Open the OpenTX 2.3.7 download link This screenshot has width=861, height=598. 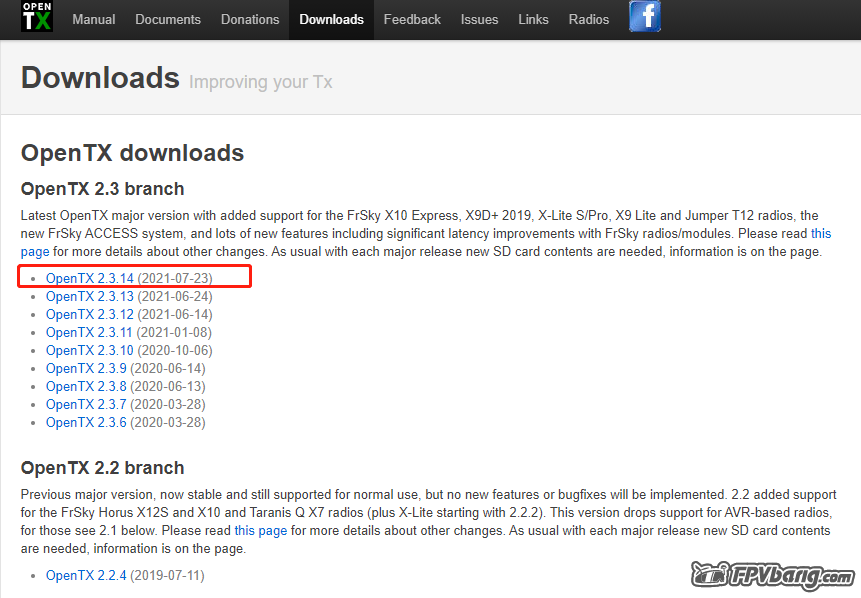click(86, 405)
